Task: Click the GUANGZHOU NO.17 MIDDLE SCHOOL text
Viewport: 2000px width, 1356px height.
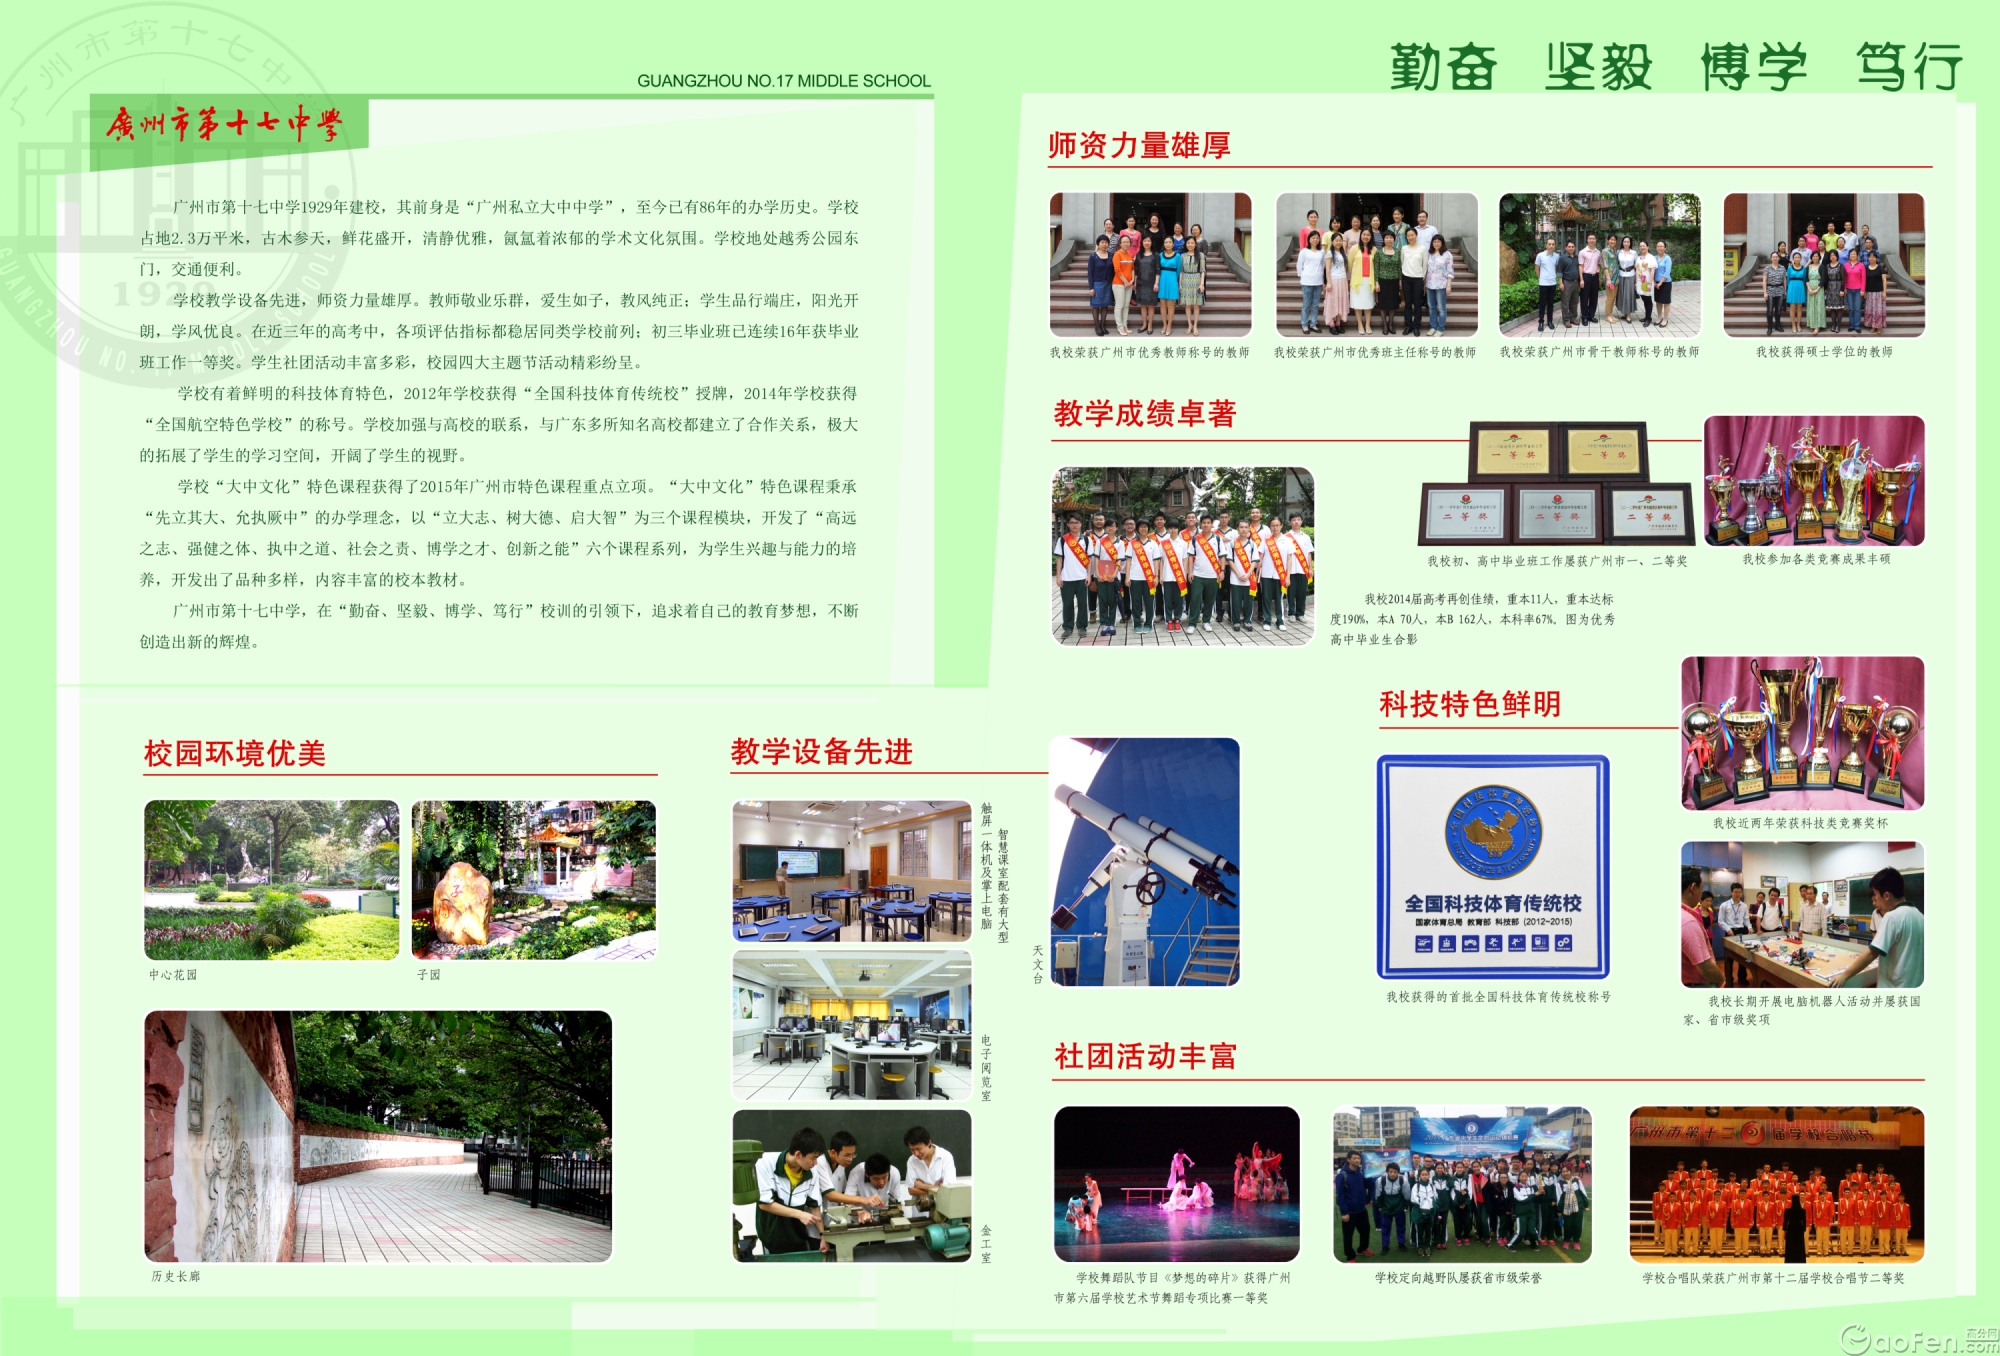Action: [783, 81]
